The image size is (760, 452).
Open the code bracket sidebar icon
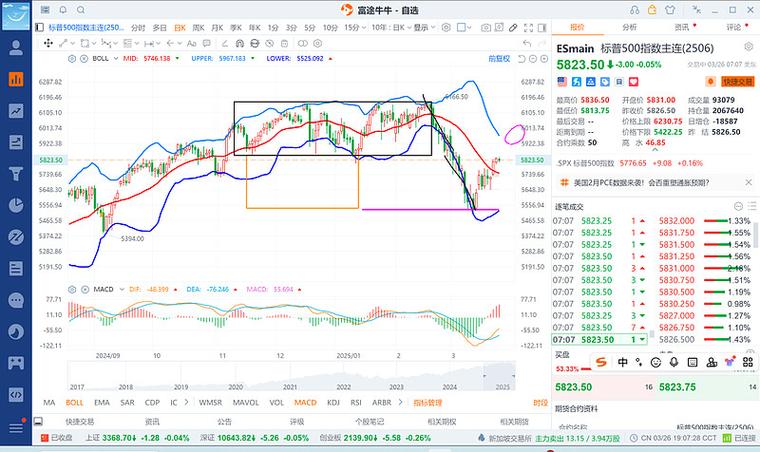pos(16,394)
